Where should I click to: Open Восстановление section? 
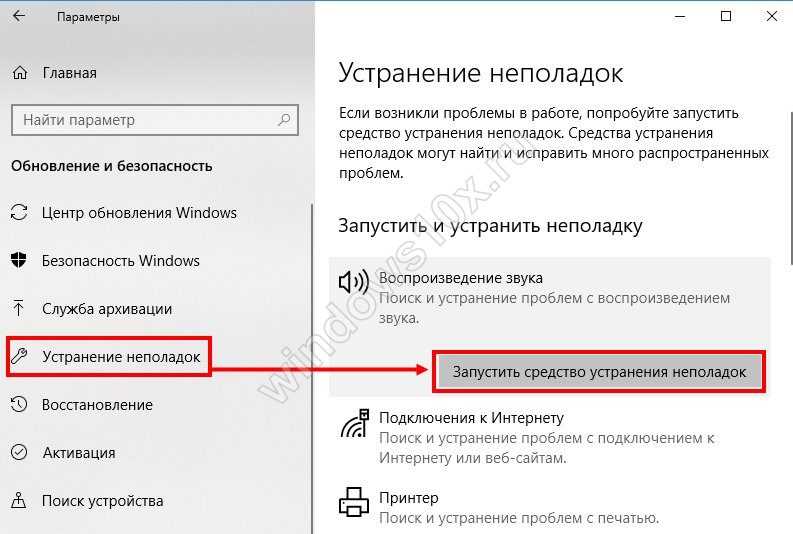click(97, 405)
